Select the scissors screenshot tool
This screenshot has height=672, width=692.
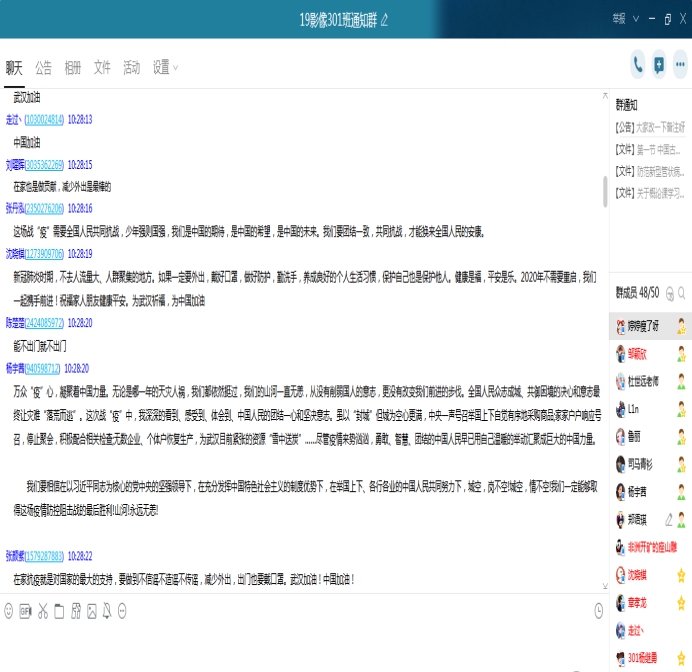click(x=42, y=610)
